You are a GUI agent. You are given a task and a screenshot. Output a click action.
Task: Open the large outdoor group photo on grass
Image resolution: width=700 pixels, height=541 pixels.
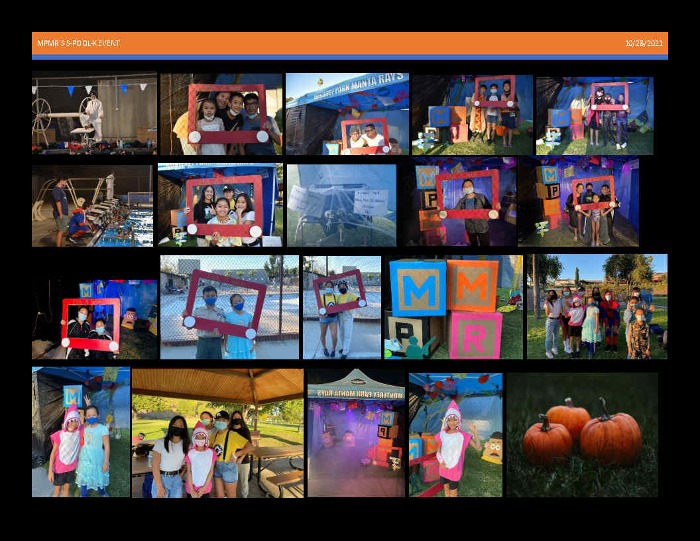tap(597, 307)
